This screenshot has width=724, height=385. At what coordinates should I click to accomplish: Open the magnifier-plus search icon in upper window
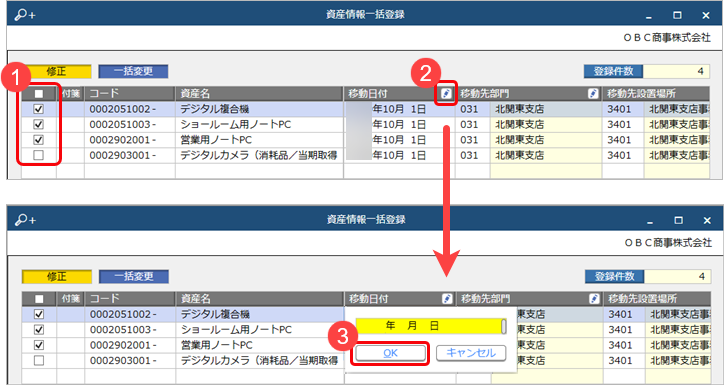coord(24,15)
